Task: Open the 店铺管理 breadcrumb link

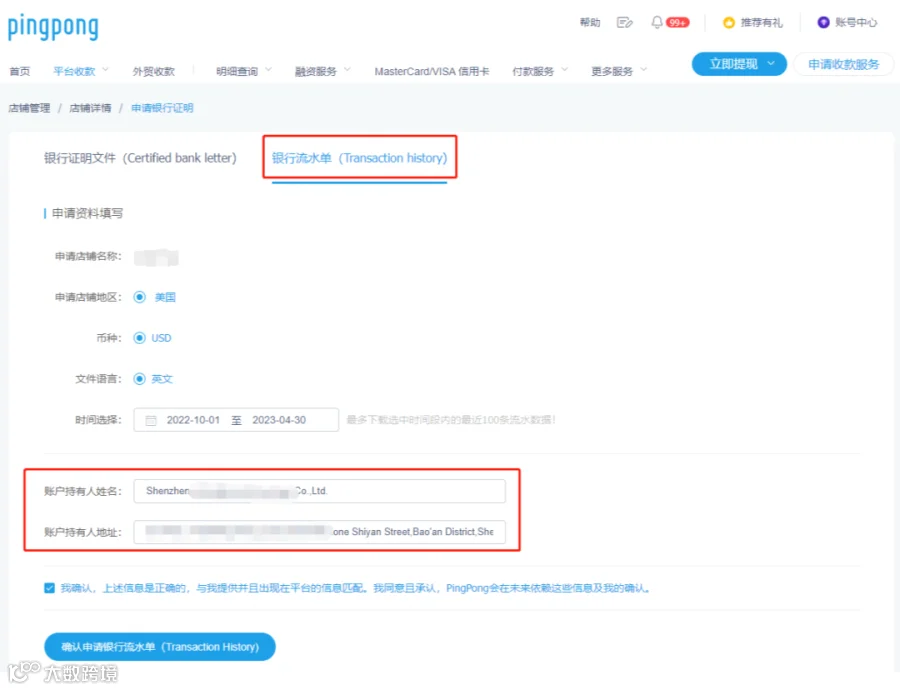Action: click(29, 107)
